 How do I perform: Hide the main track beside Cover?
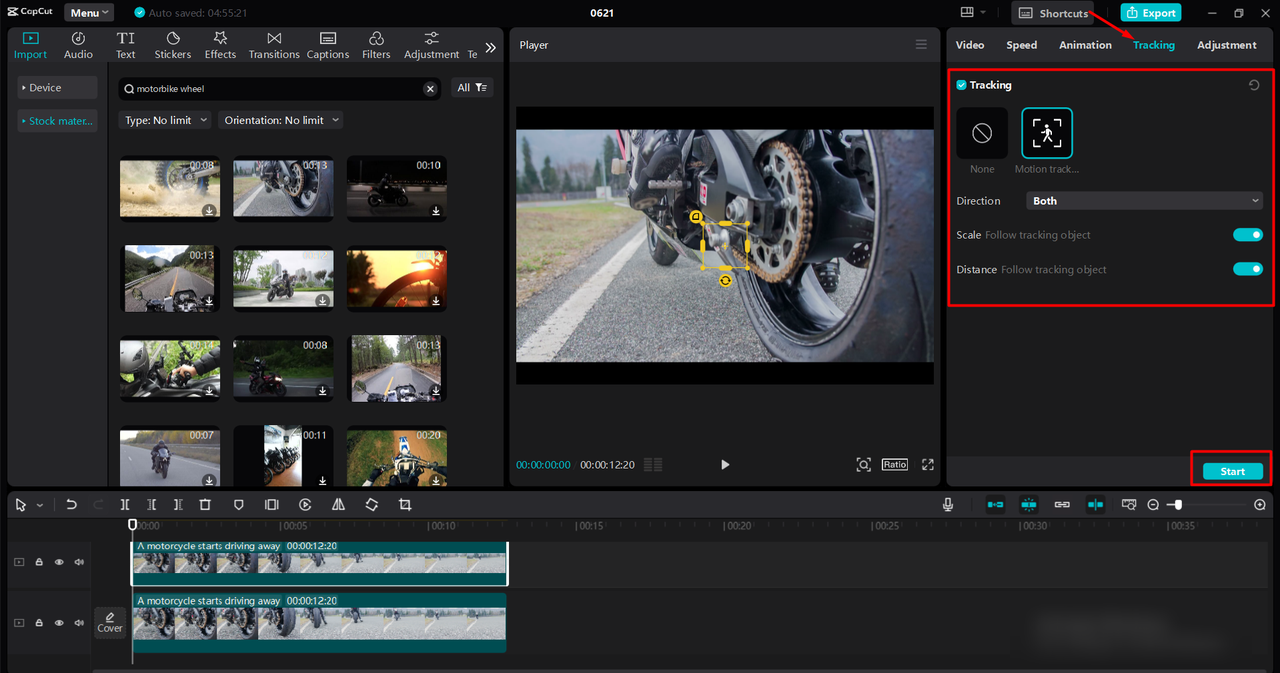[59, 622]
